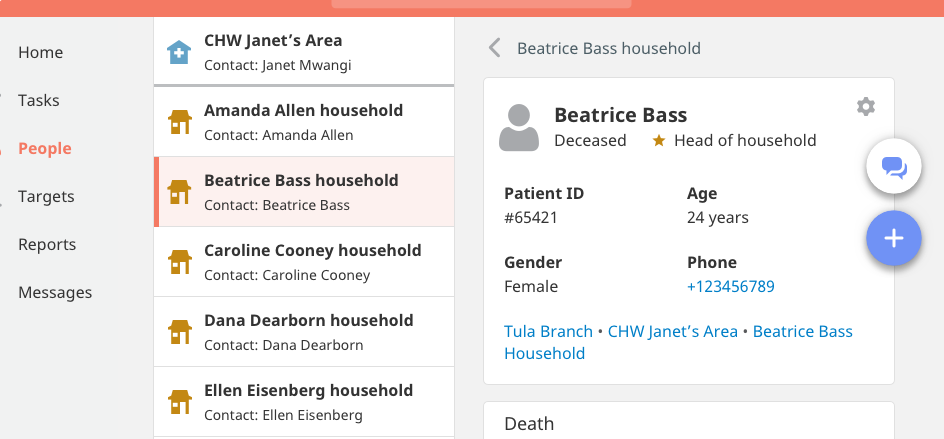Click the blue chat bubble button
944x439 pixels.
coord(893,167)
